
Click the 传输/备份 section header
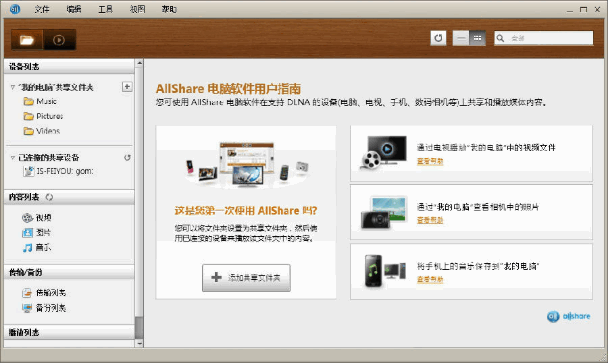69,272
